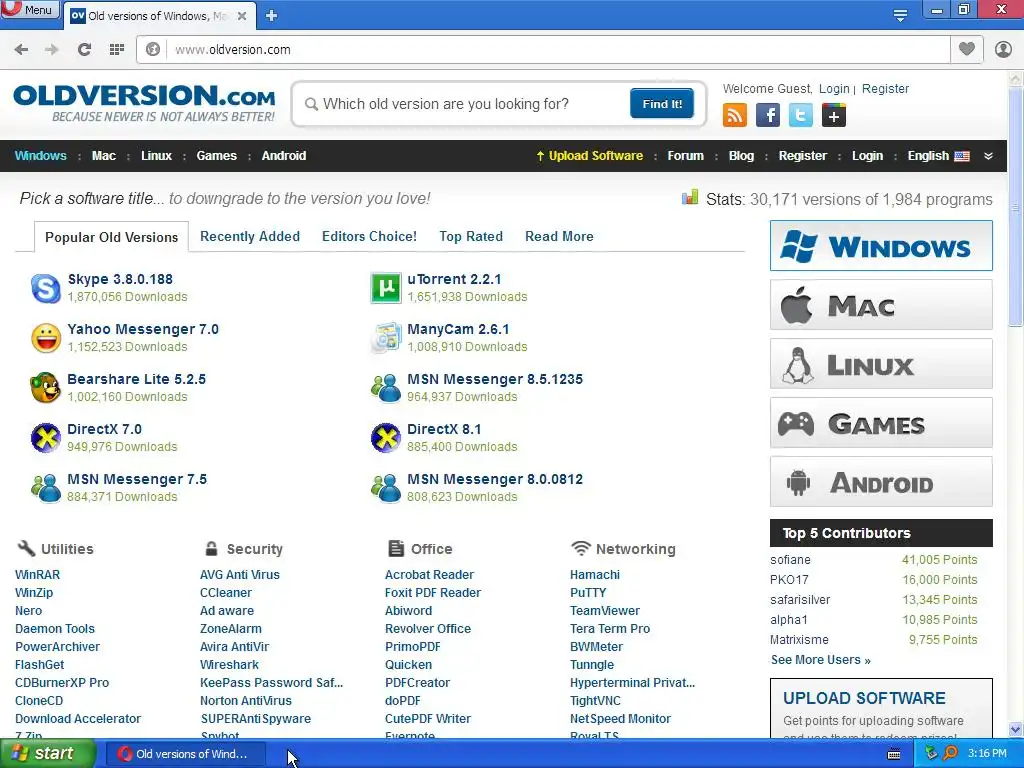Open the Foxit PDF Reader link

pos(433,593)
